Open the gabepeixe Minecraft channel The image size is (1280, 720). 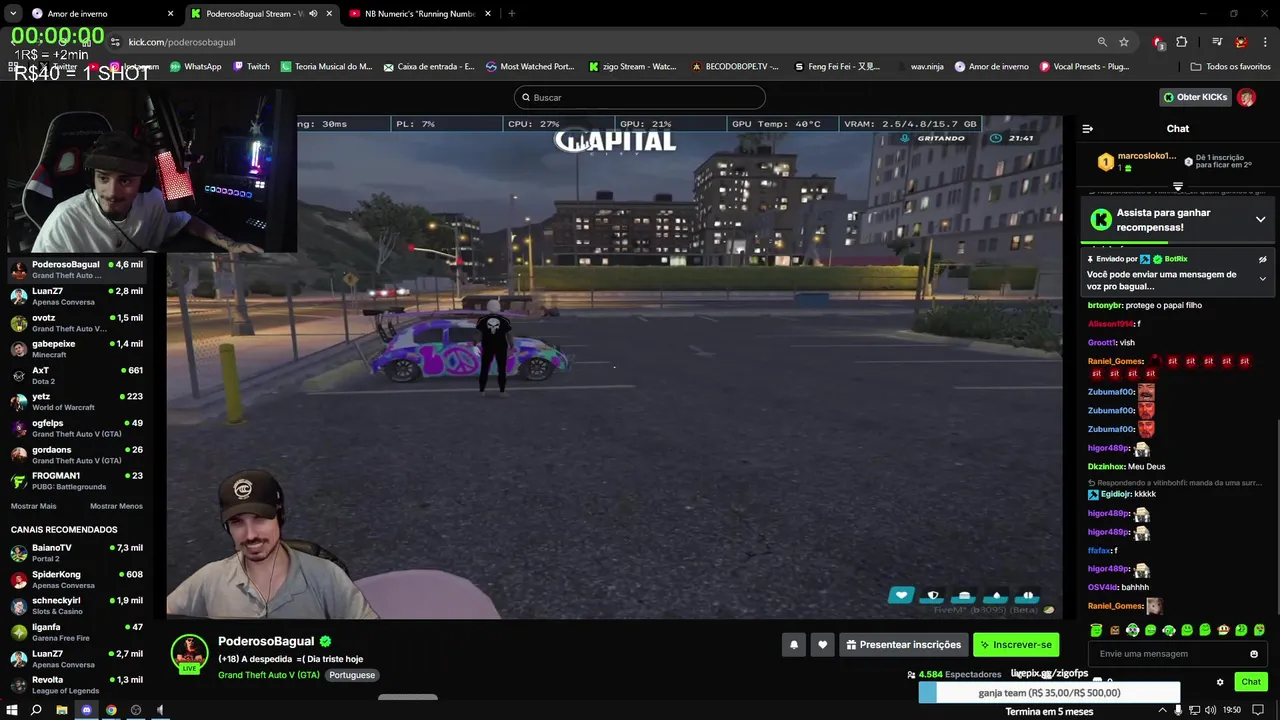coord(76,349)
